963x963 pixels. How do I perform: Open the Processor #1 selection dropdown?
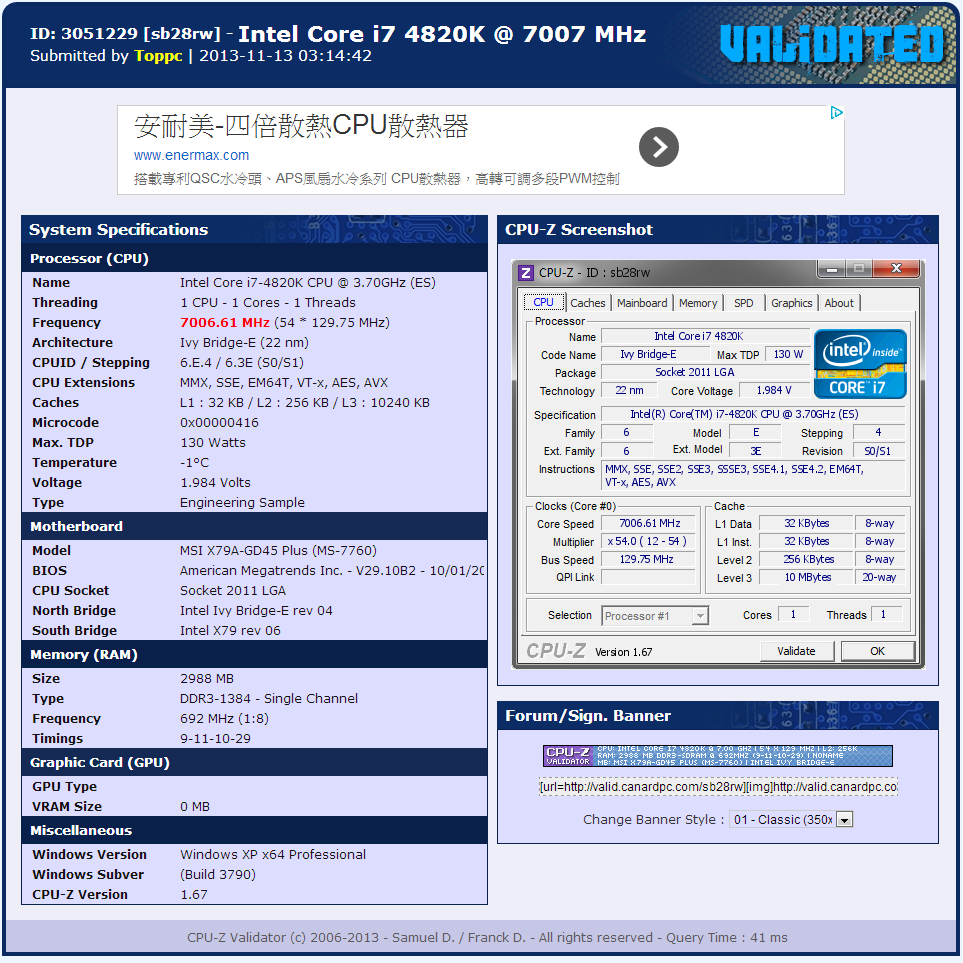[700, 615]
